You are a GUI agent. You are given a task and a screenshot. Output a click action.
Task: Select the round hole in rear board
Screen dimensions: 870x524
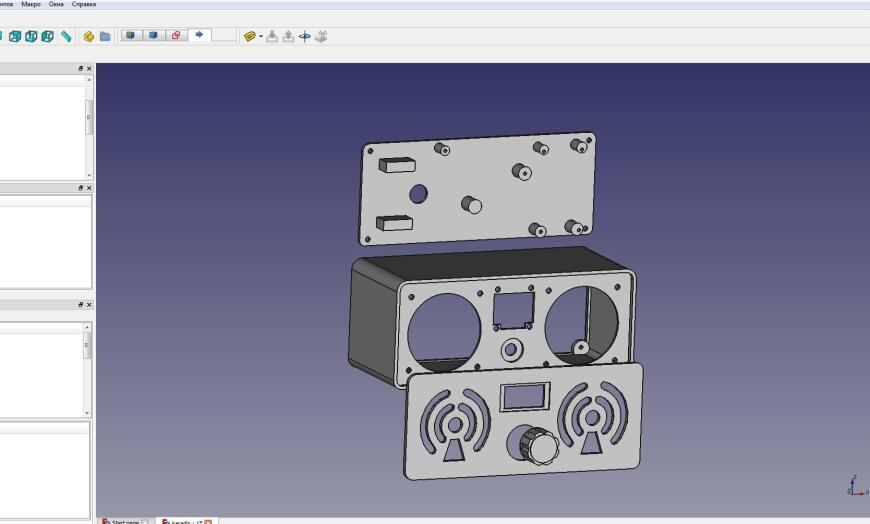[418, 194]
